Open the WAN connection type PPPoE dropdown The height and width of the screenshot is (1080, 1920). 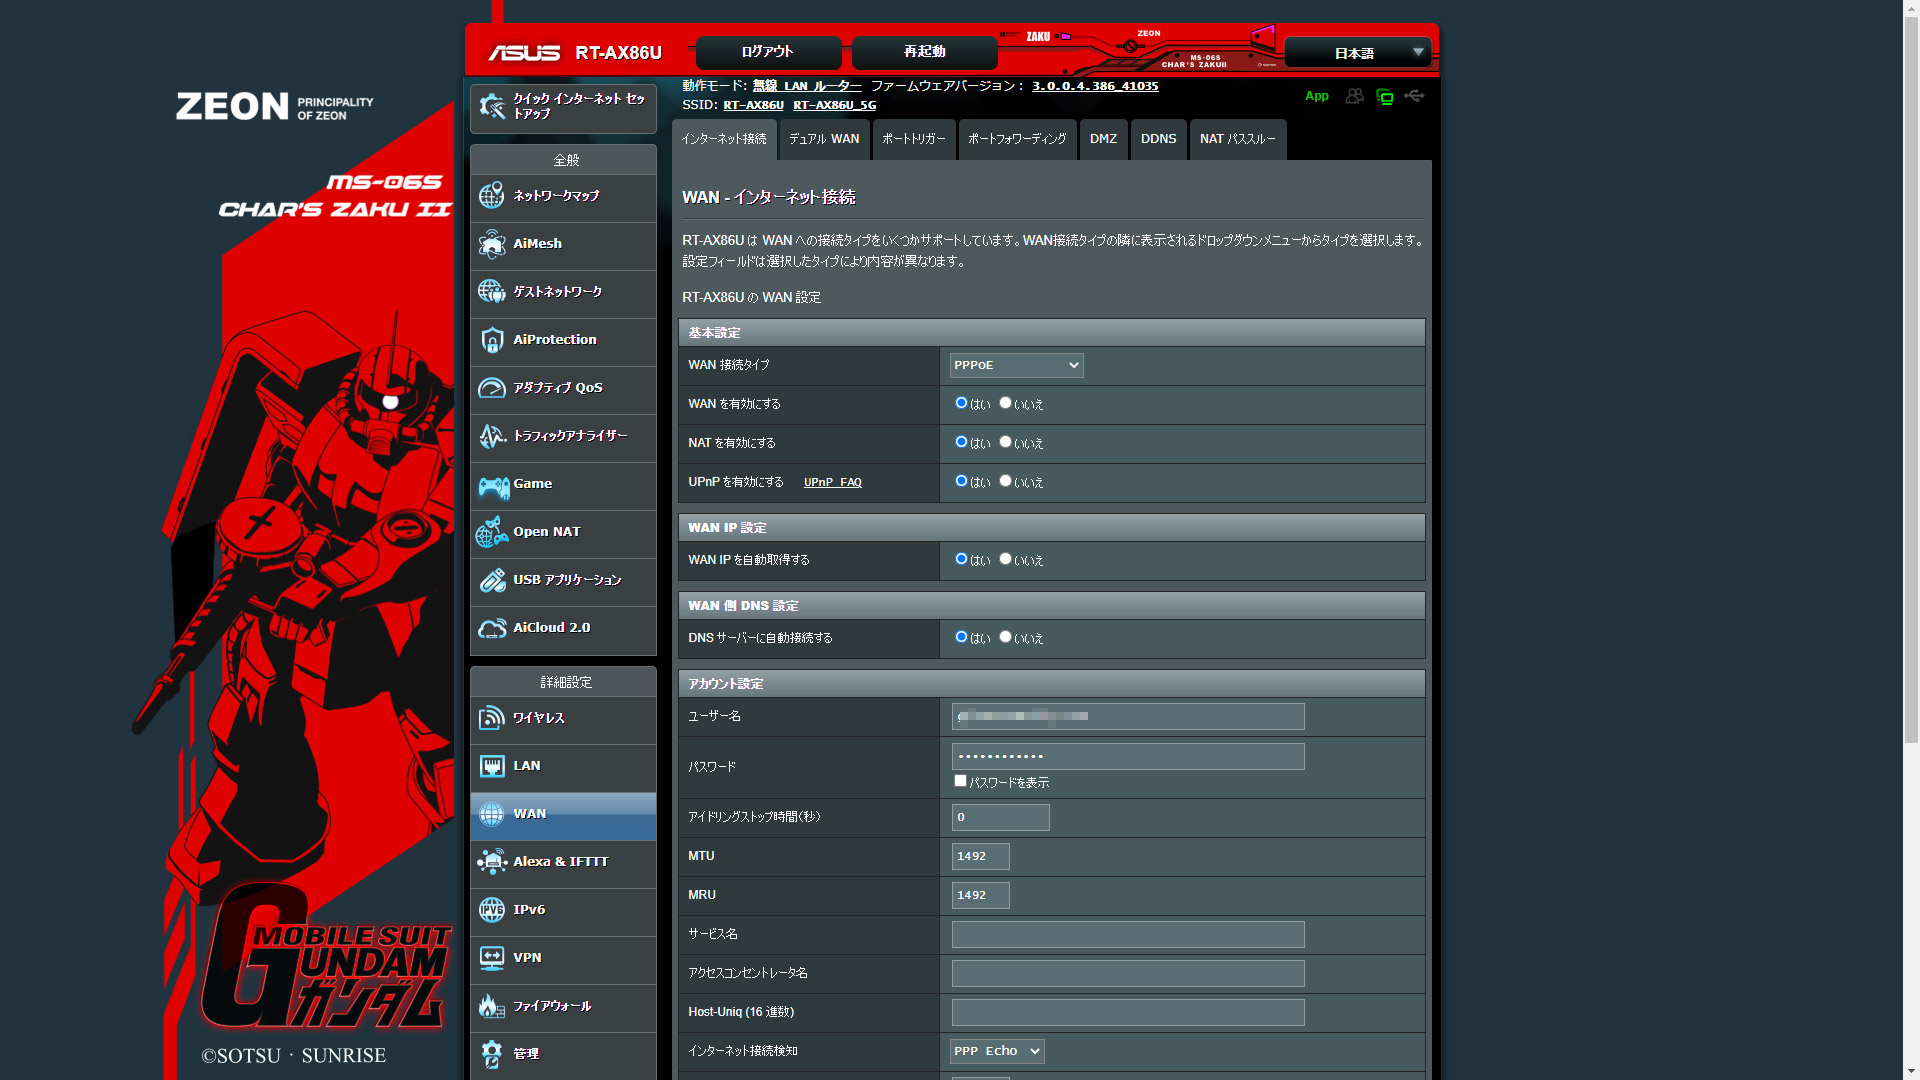[1016, 365]
